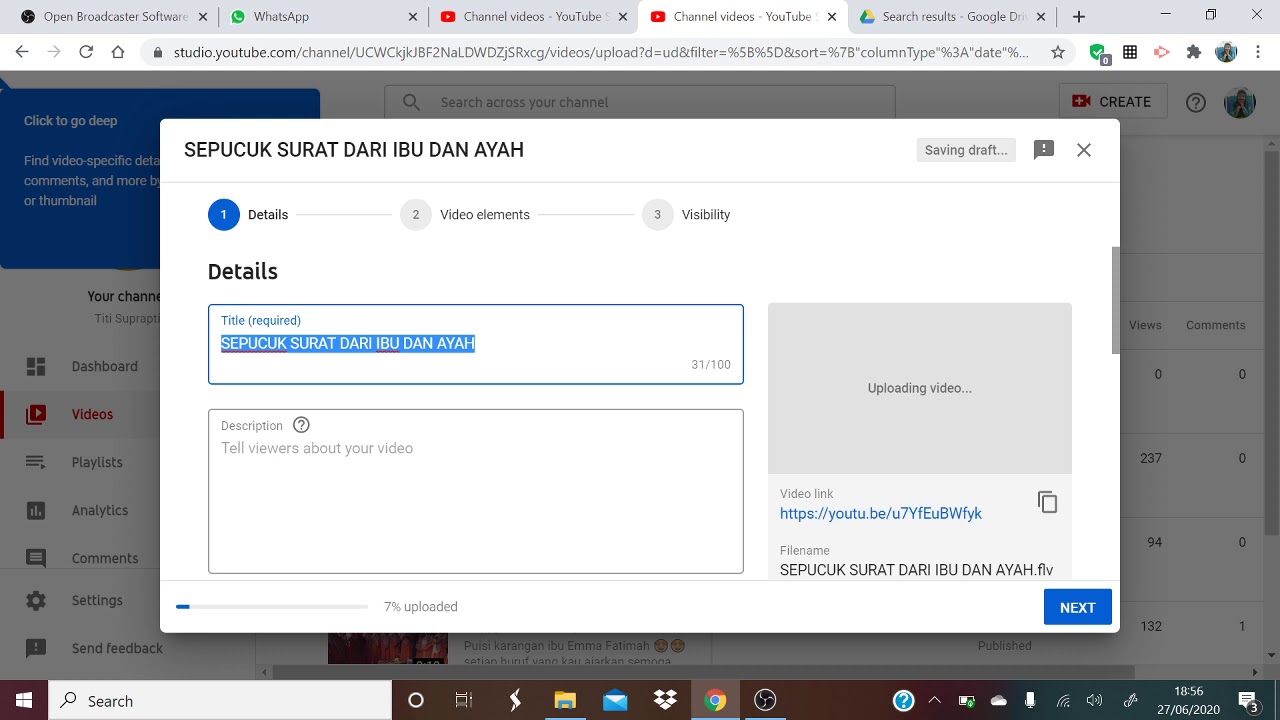Screen dimensions: 1280x720
Task: Click Send feedback icon in sidebar
Action: (36, 648)
